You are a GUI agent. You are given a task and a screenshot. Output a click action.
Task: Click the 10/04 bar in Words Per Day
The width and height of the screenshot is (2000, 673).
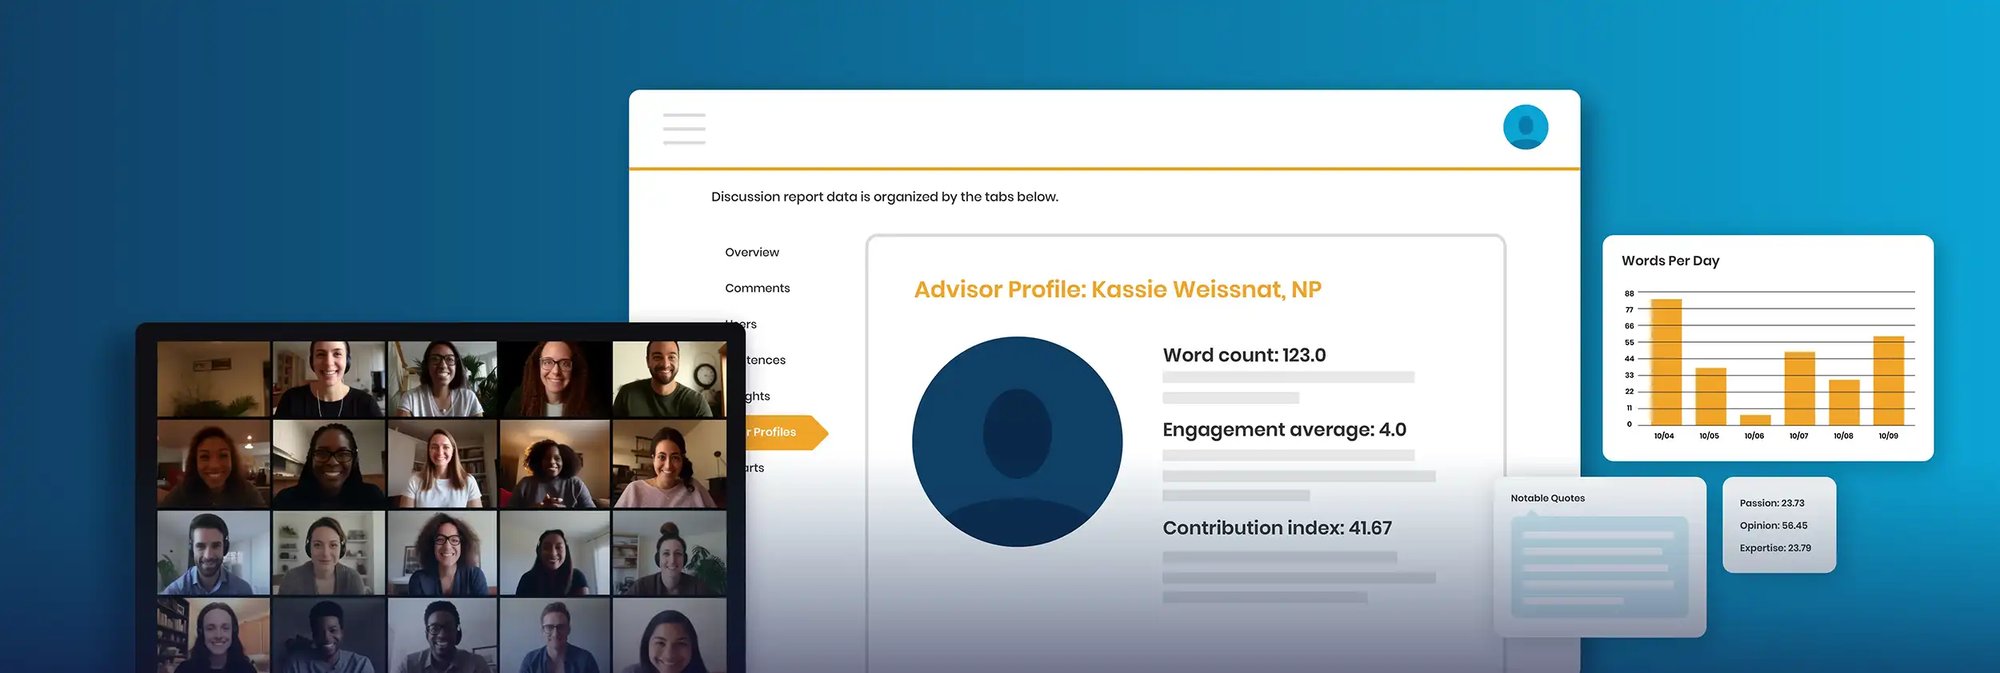1666,362
